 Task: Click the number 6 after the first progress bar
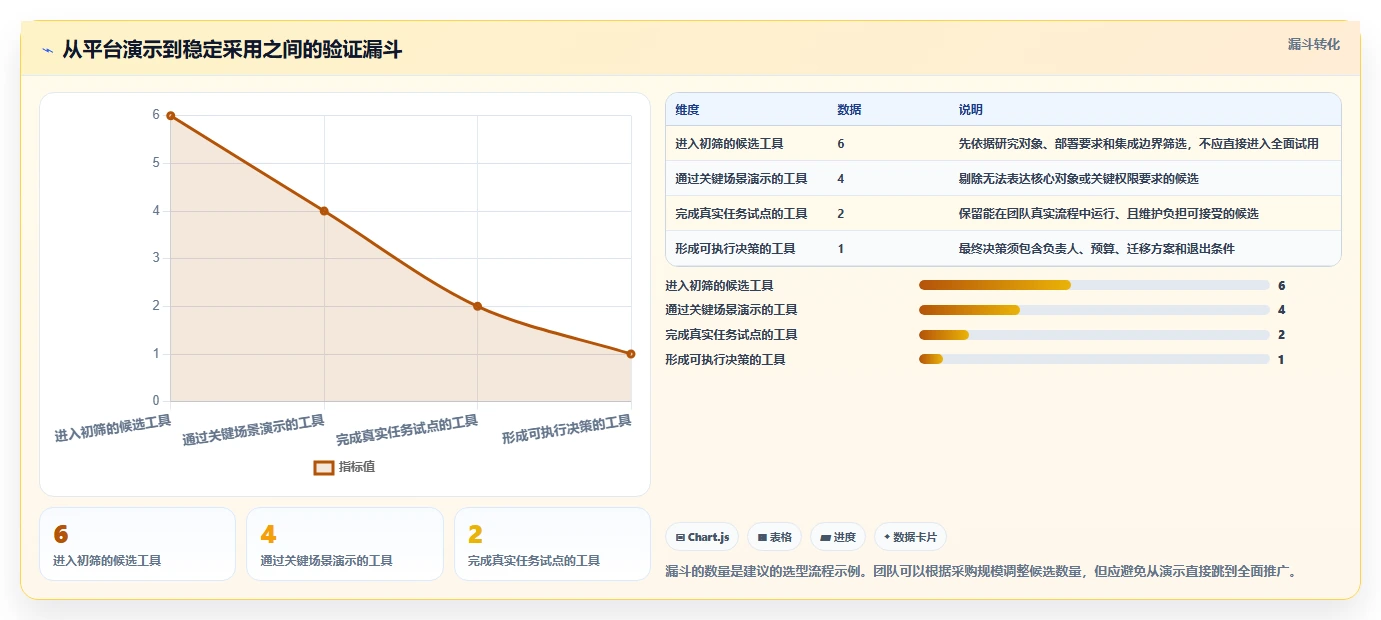pos(1282,286)
